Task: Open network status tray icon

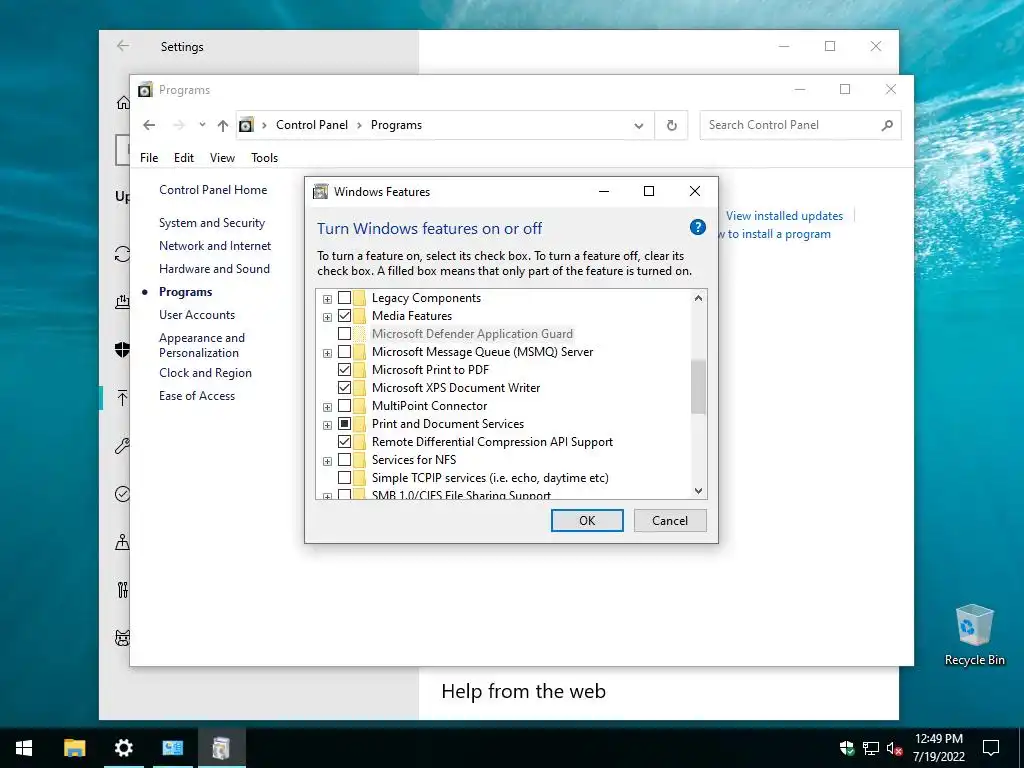Action: coord(871,748)
